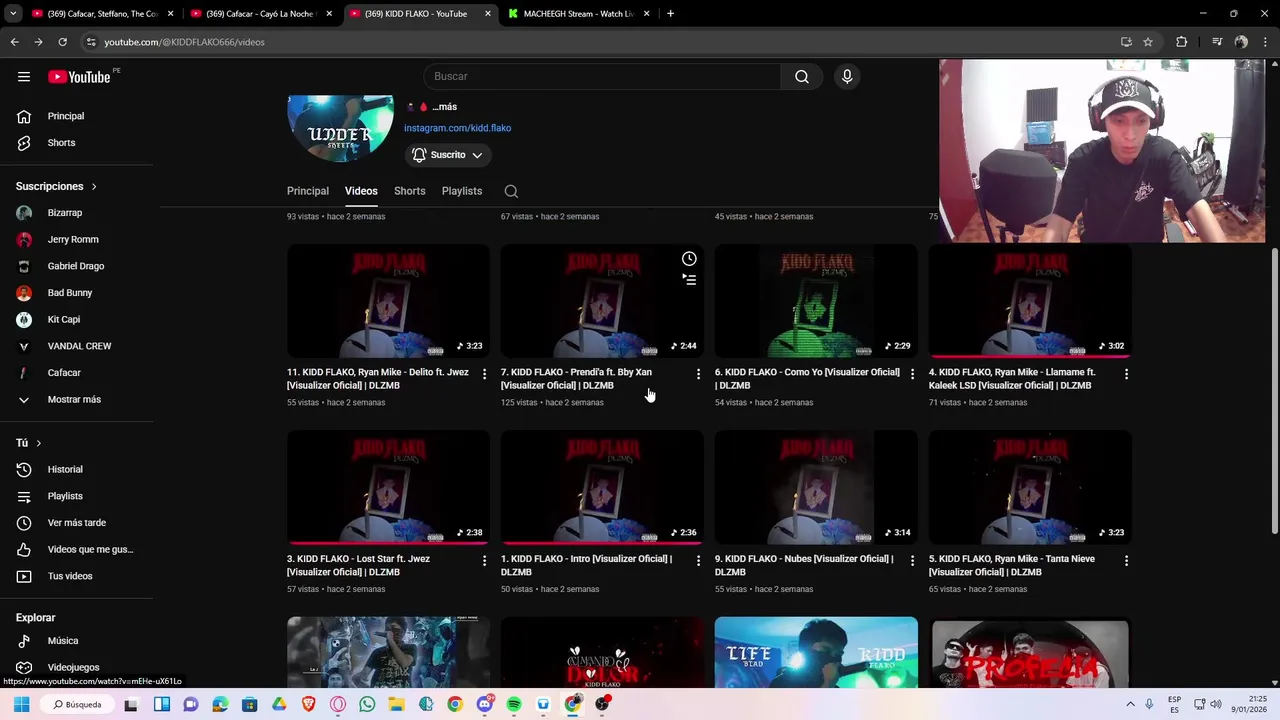
Task: Open the Windows taskbar Búsqueda search box
Action: [x=77, y=704]
